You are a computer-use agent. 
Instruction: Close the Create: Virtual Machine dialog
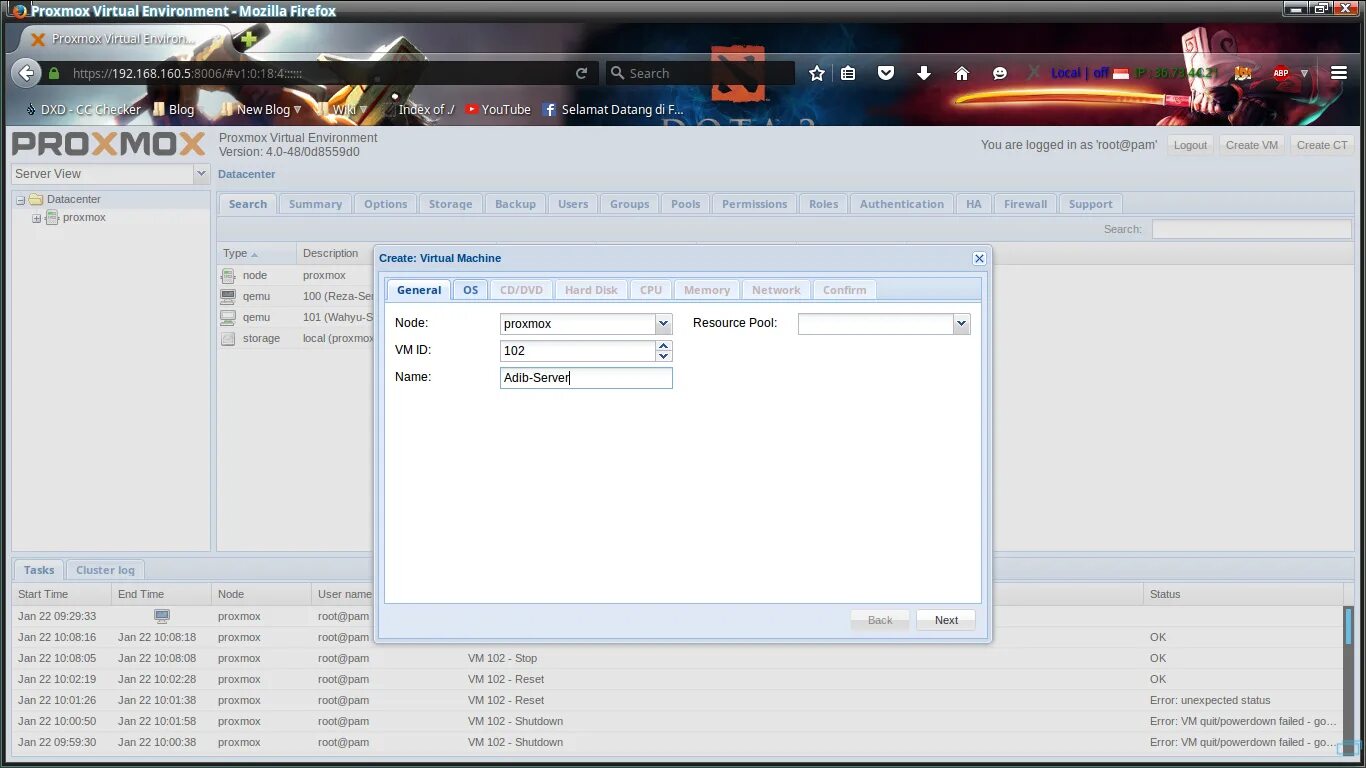click(x=979, y=258)
